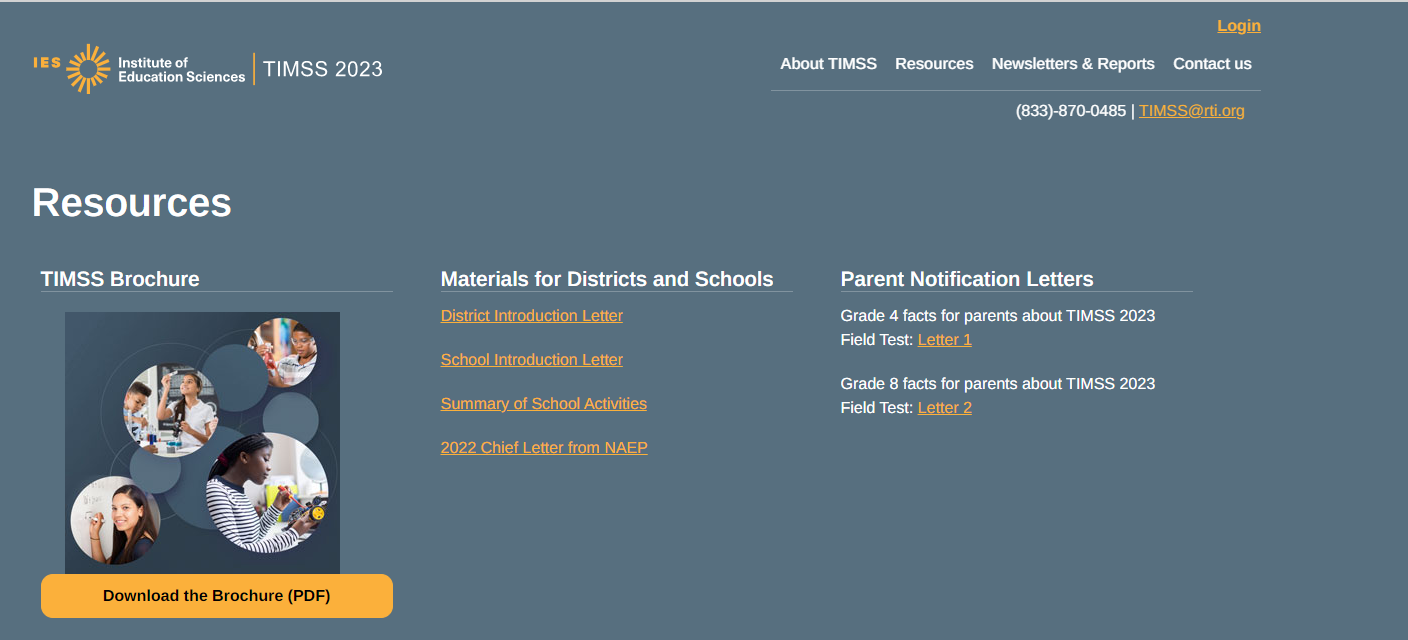
Task: Open the About TIMSS menu
Action: pyautogui.click(x=828, y=64)
